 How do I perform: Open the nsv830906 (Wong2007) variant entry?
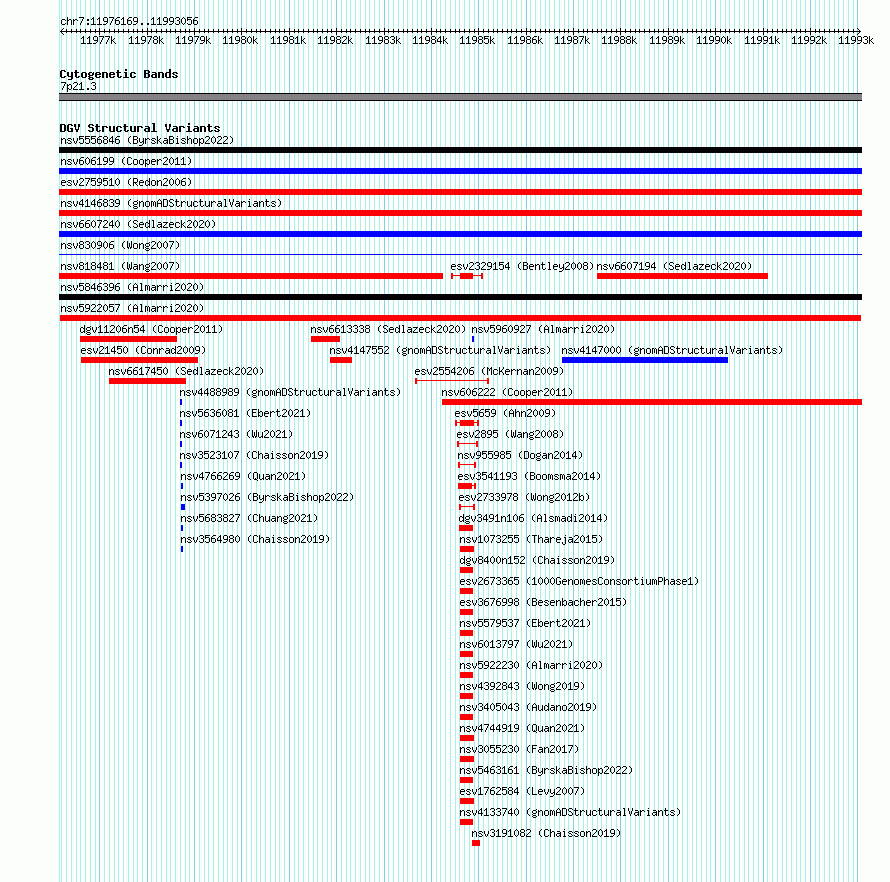pos(120,245)
